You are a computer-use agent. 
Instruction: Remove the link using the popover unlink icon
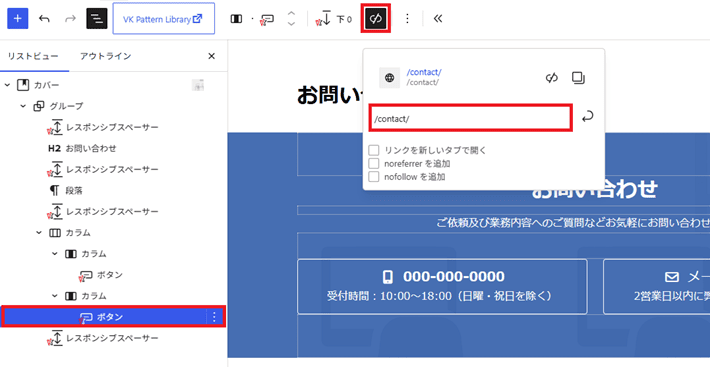click(x=551, y=78)
